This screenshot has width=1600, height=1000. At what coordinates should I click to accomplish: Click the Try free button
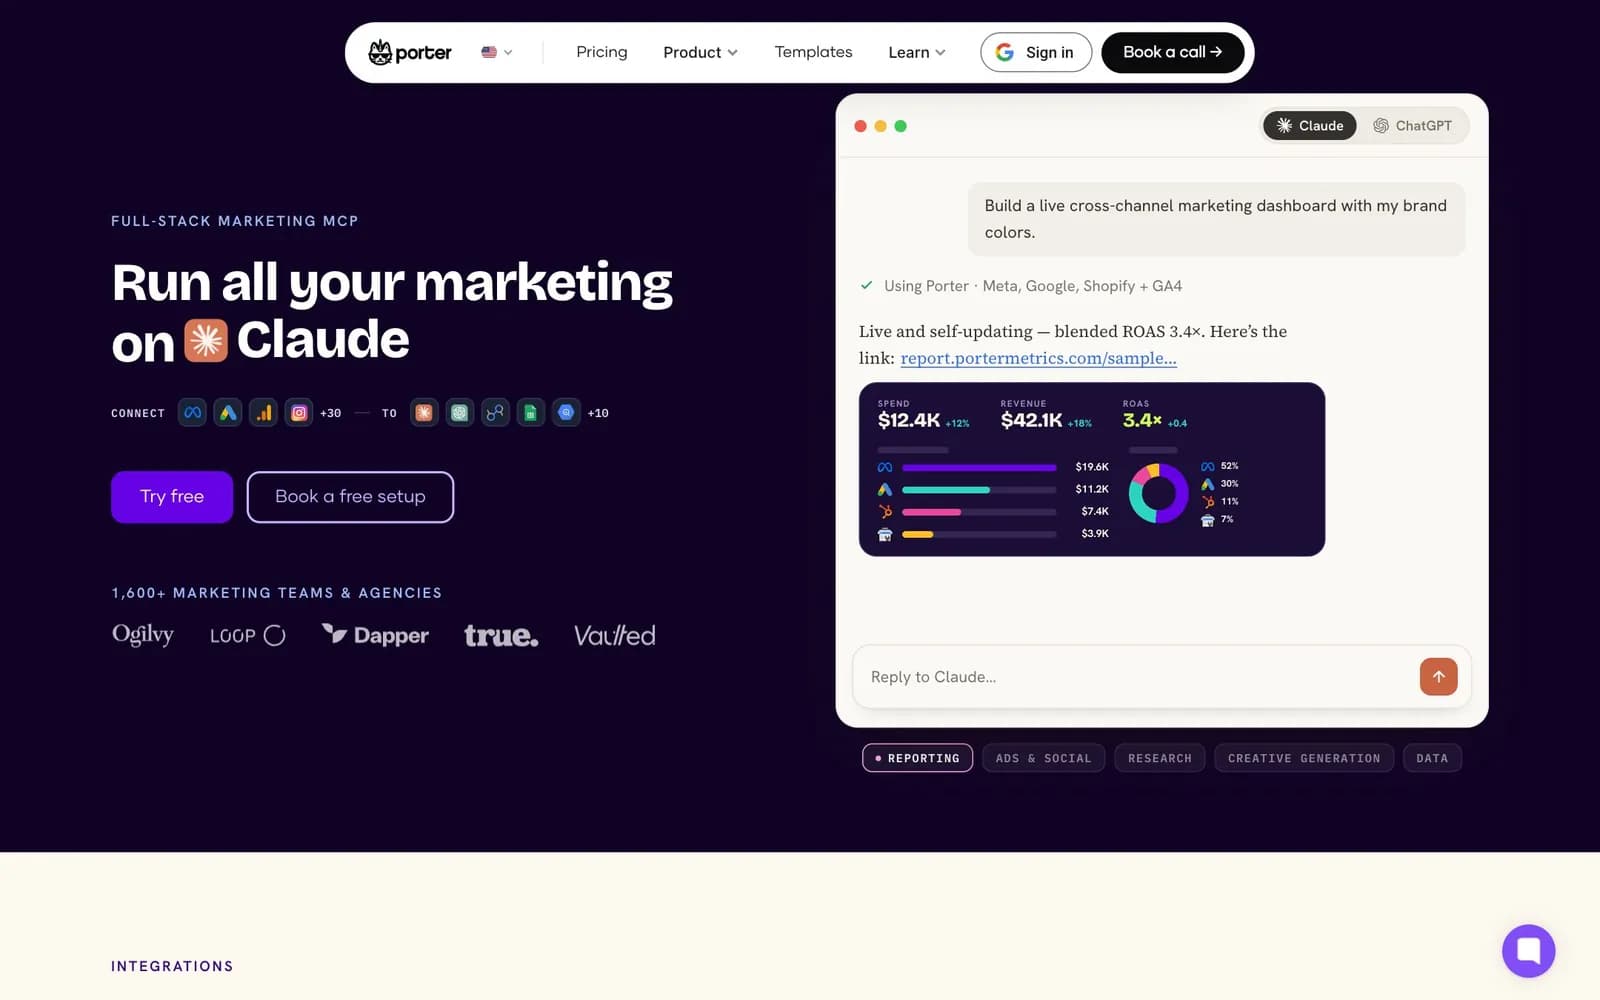(x=172, y=496)
